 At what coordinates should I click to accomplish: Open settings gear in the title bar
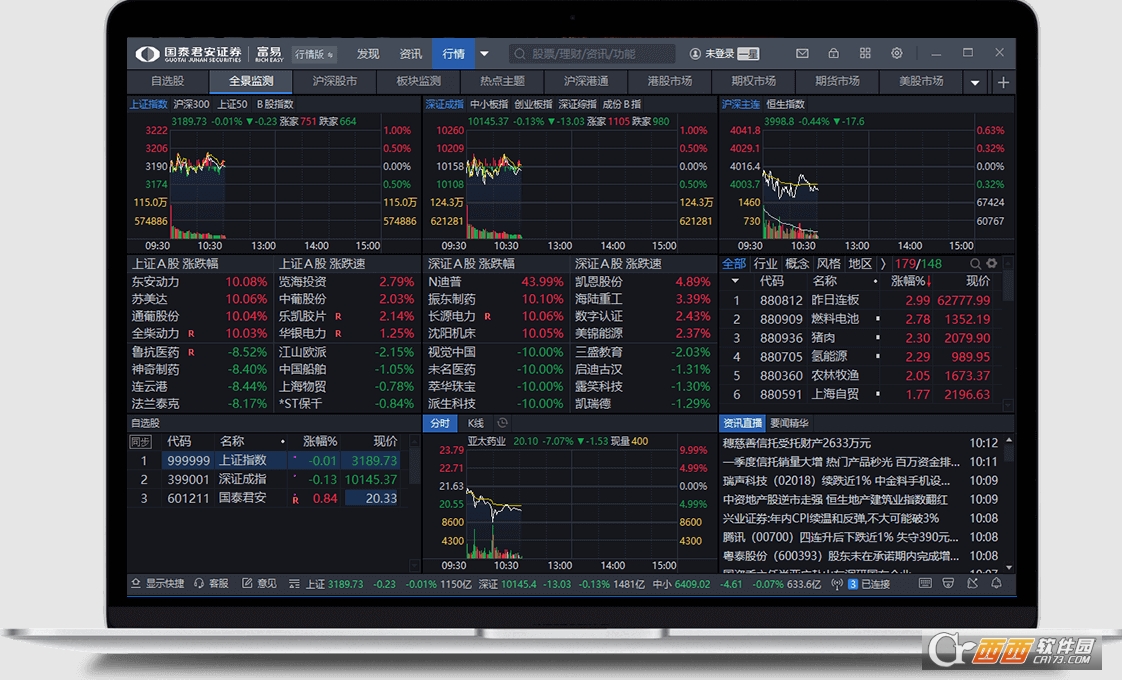tap(897, 54)
